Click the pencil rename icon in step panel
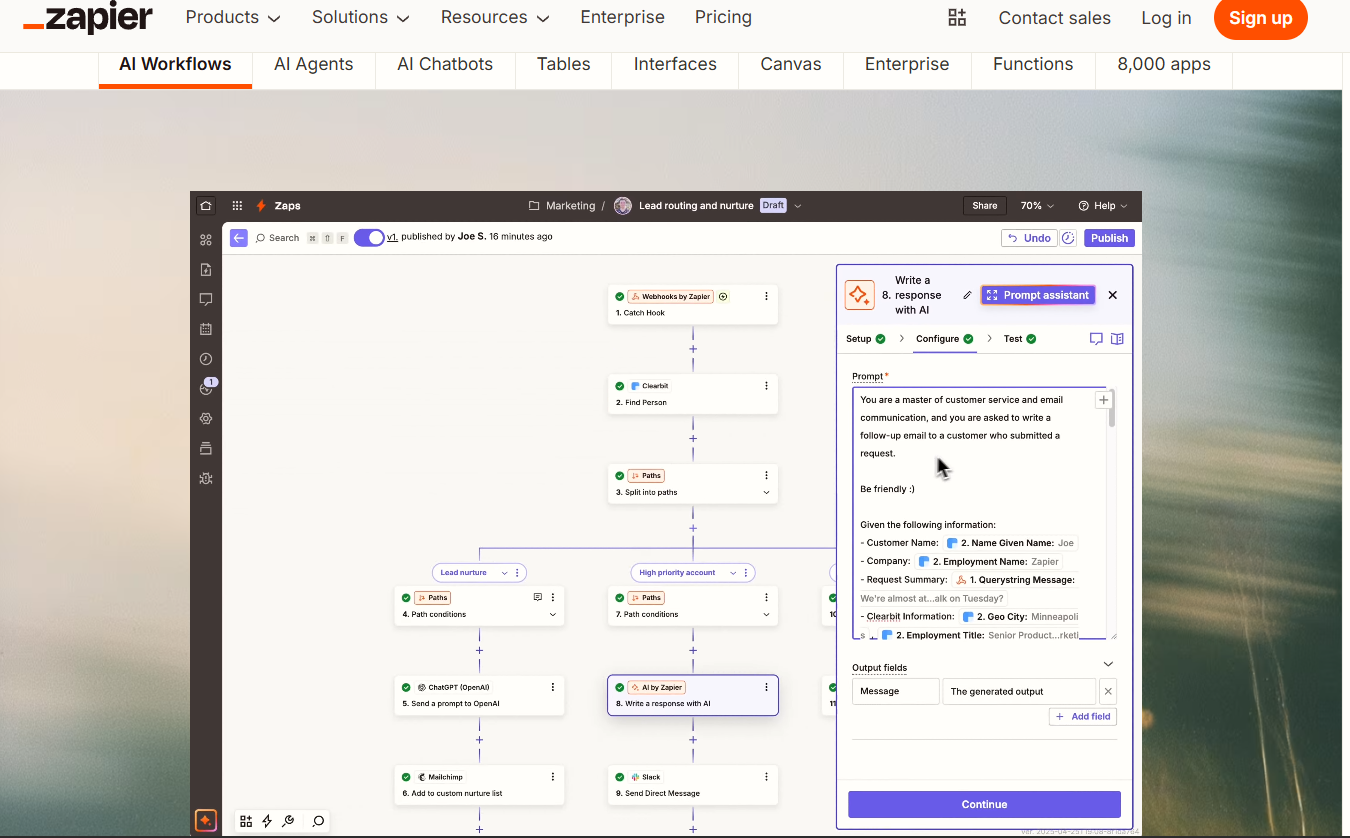Screen dimensions: 1350x838 (x=967, y=295)
